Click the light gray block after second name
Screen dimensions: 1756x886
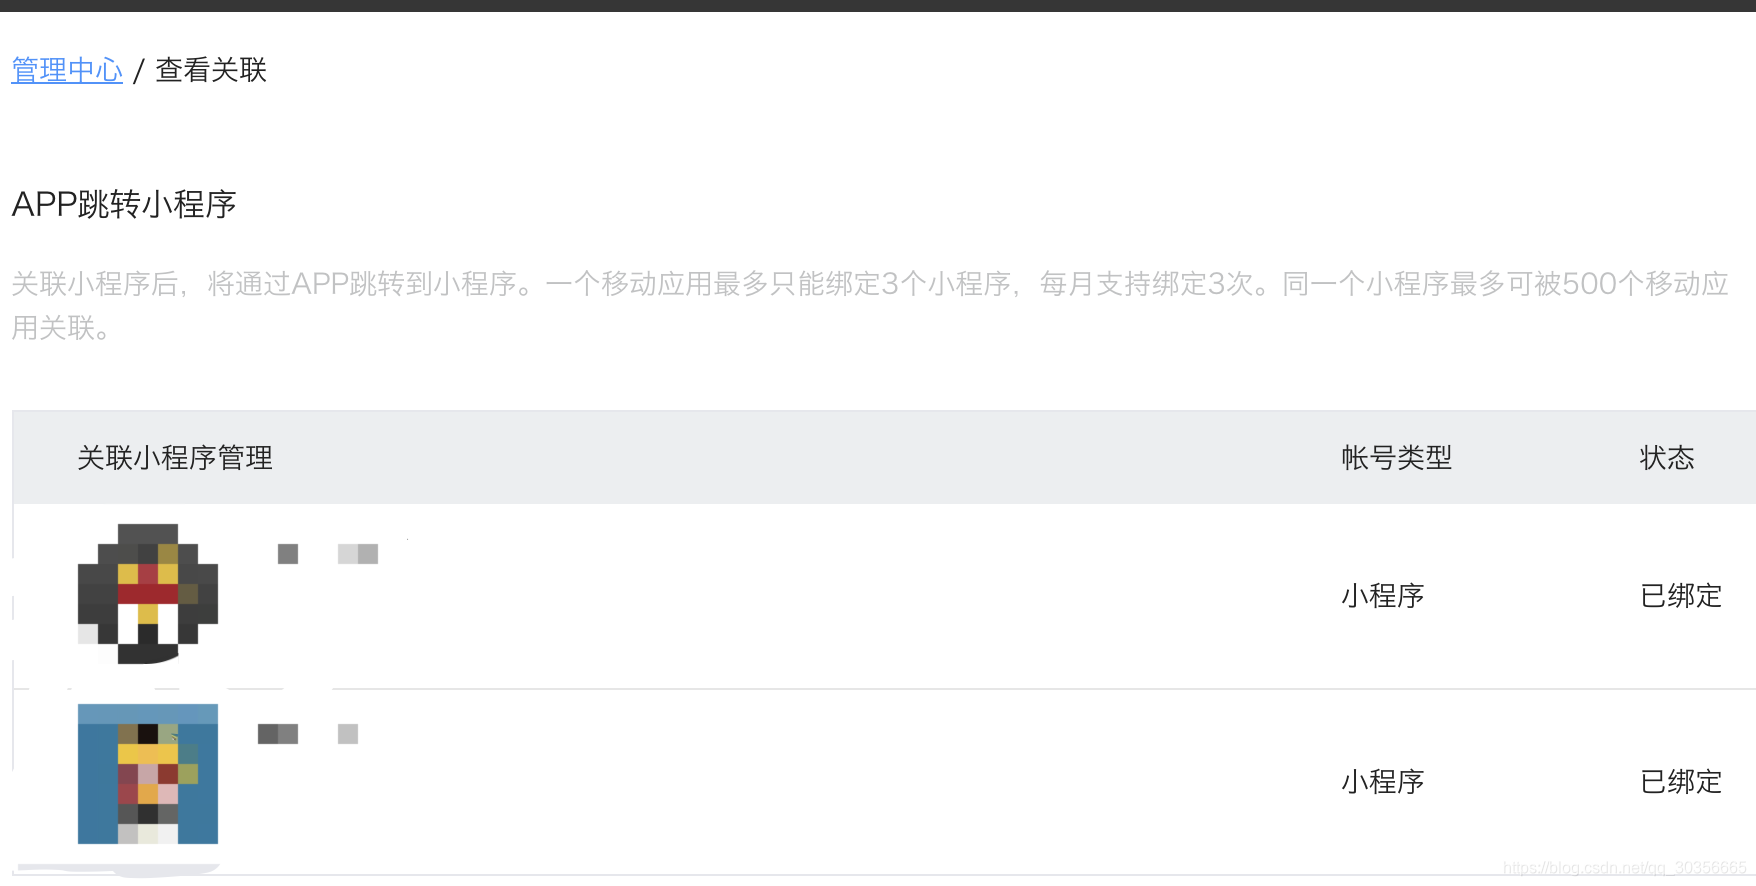348,734
